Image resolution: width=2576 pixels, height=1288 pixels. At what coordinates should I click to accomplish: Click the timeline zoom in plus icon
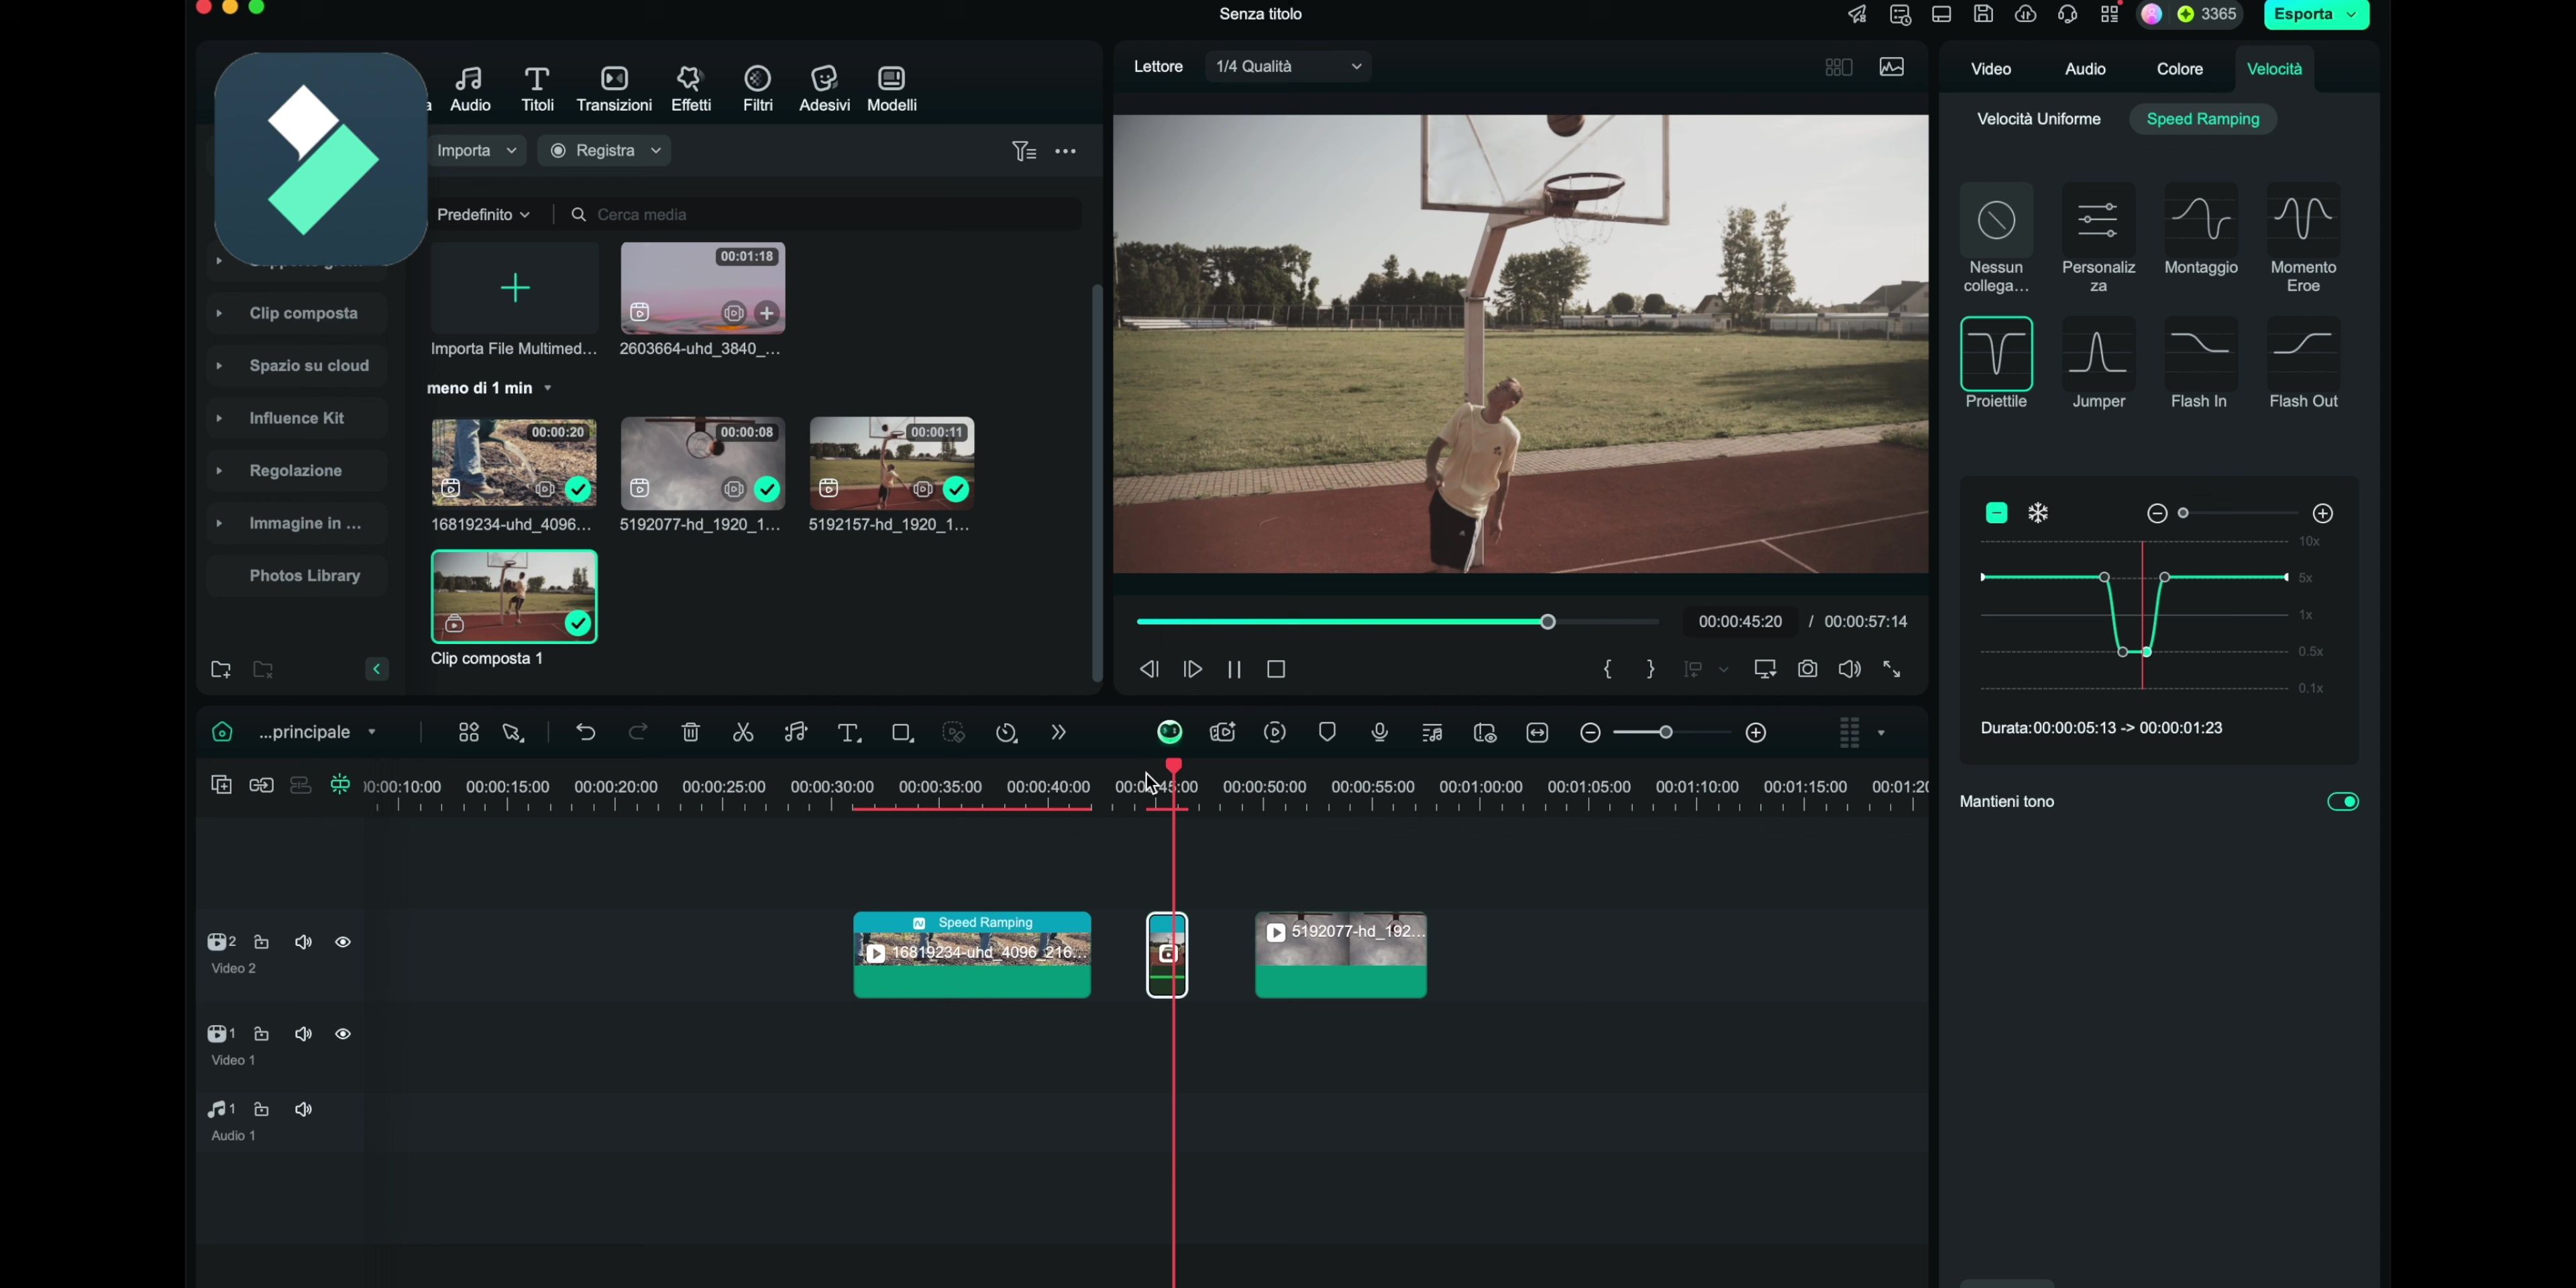1755,733
